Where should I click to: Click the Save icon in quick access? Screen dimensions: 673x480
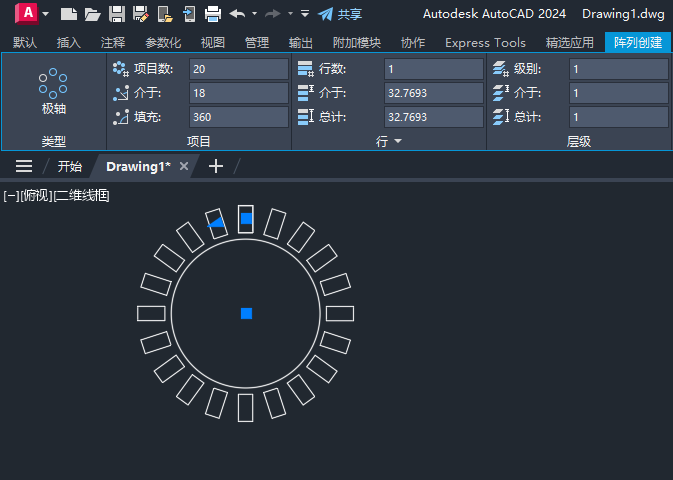pos(116,14)
